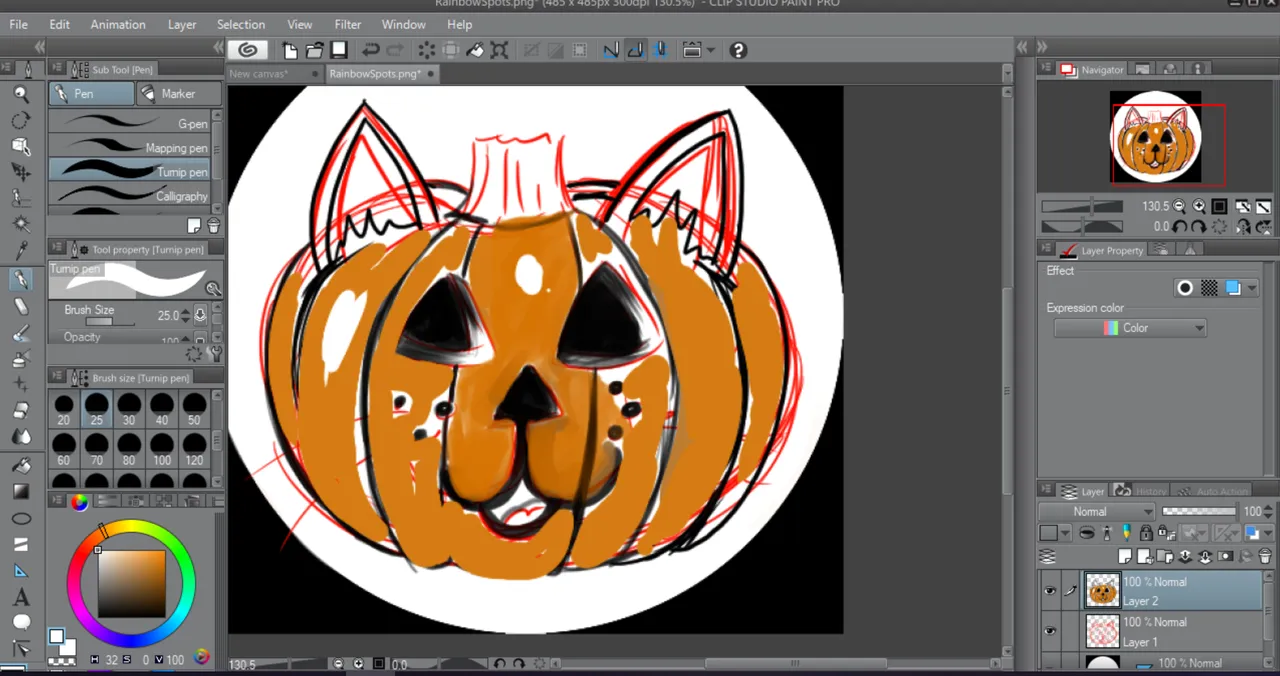Open the help question mark icon
The image size is (1280, 676).
(738, 50)
